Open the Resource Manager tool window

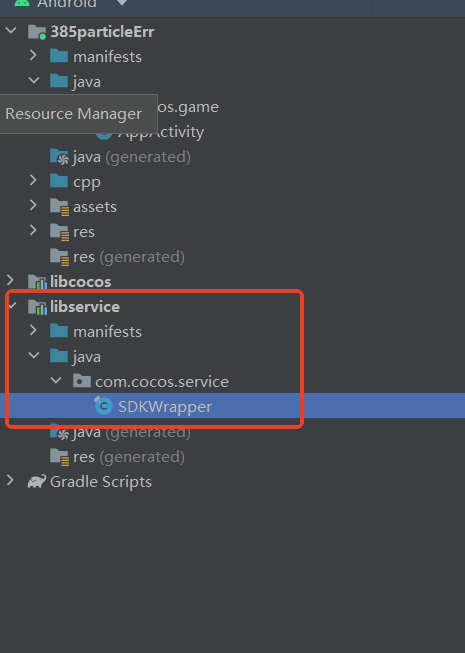74,114
